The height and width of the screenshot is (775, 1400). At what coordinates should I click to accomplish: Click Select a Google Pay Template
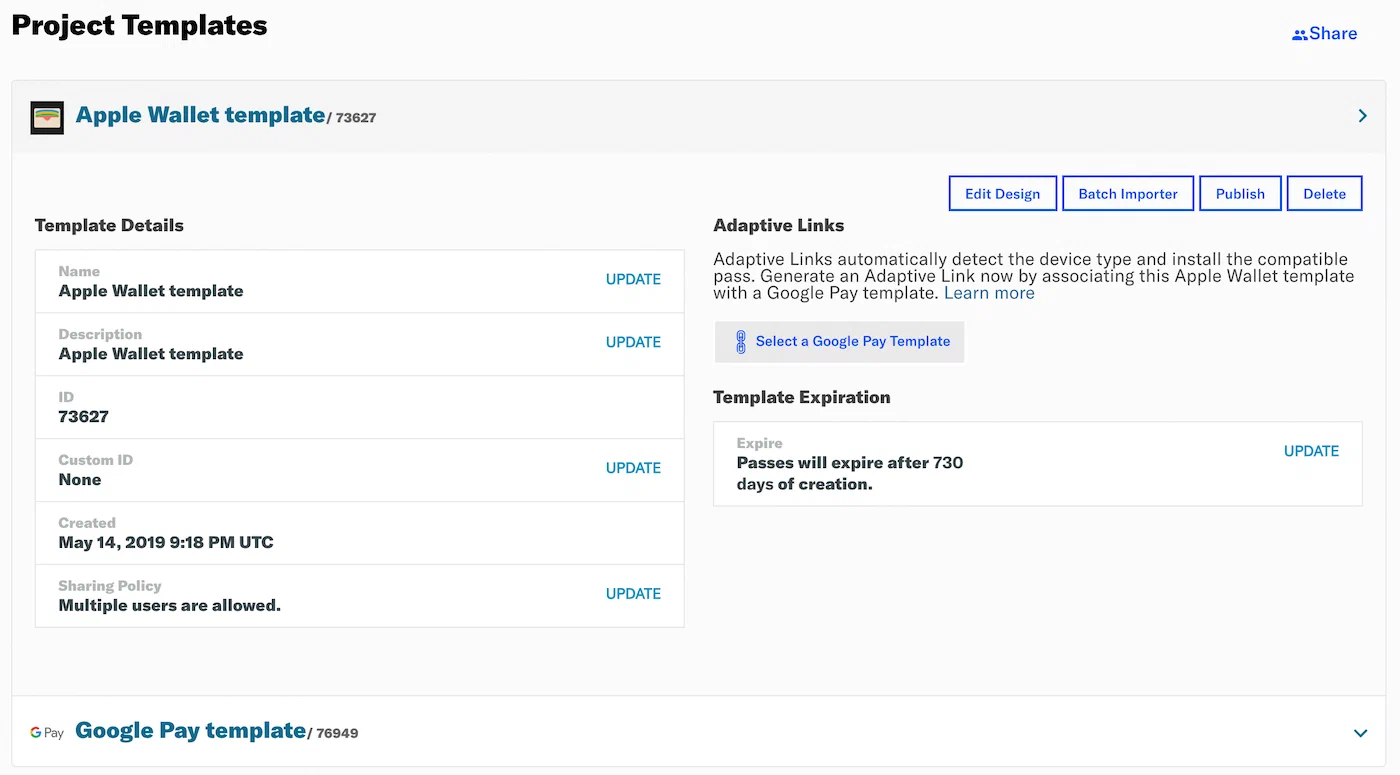[853, 341]
